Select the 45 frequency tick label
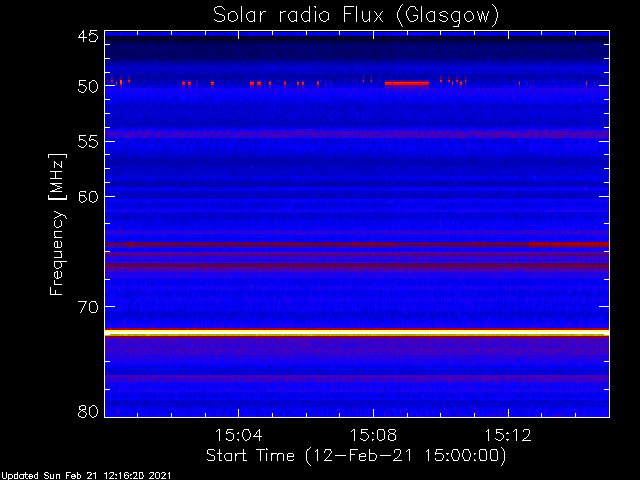This screenshot has height=480, width=640. click(x=88, y=36)
